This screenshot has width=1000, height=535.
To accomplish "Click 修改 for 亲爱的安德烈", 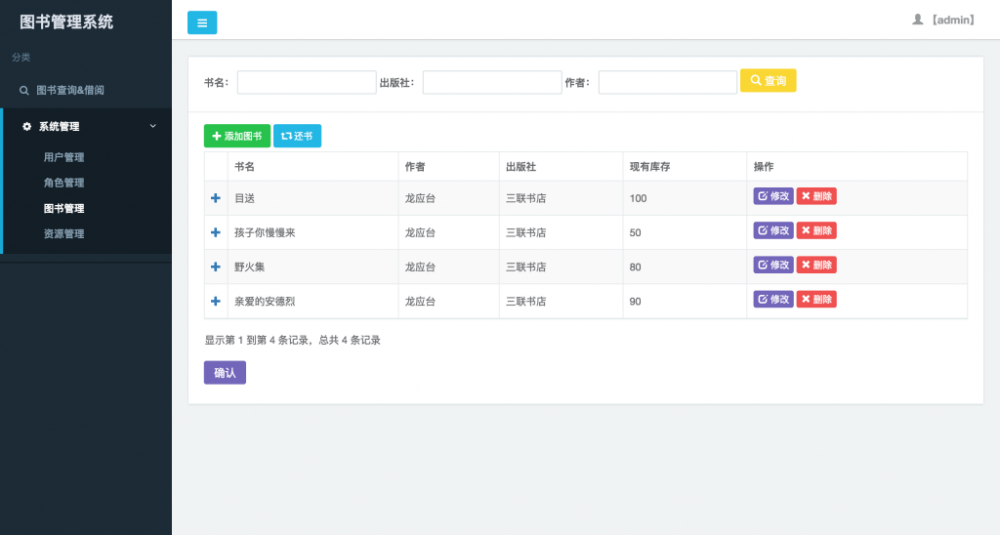I will click(774, 299).
